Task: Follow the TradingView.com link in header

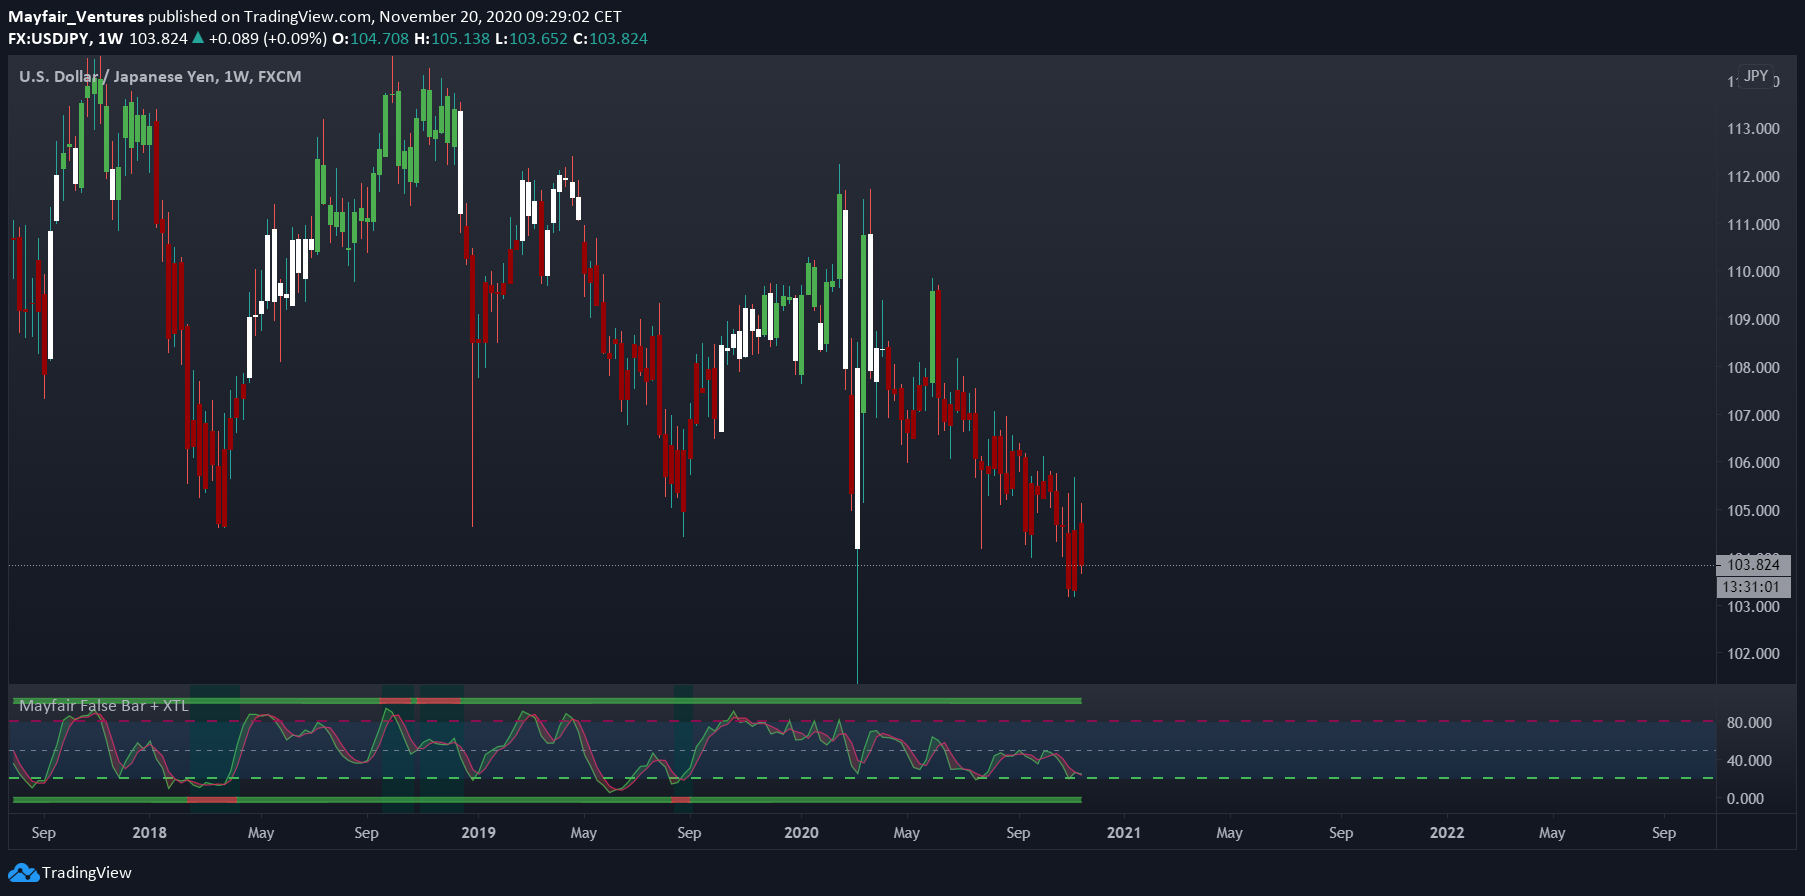Action: coord(307,16)
